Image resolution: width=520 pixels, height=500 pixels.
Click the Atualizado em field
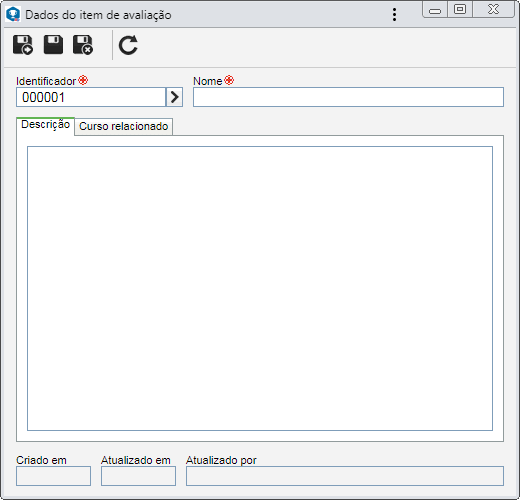pyautogui.click(x=138, y=476)
